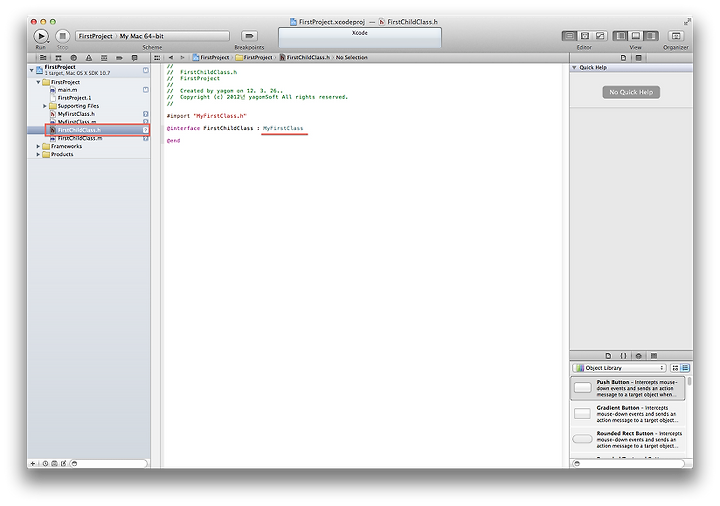The width and height of the screenshot is (720, 506).
Task: Open the scheme selector showing FirstProject
Action: tap(96, 36)
